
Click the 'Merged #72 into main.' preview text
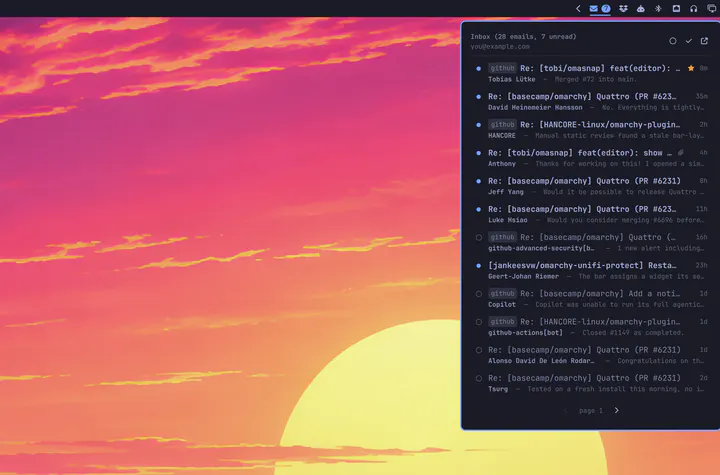[x=596, y=79]
